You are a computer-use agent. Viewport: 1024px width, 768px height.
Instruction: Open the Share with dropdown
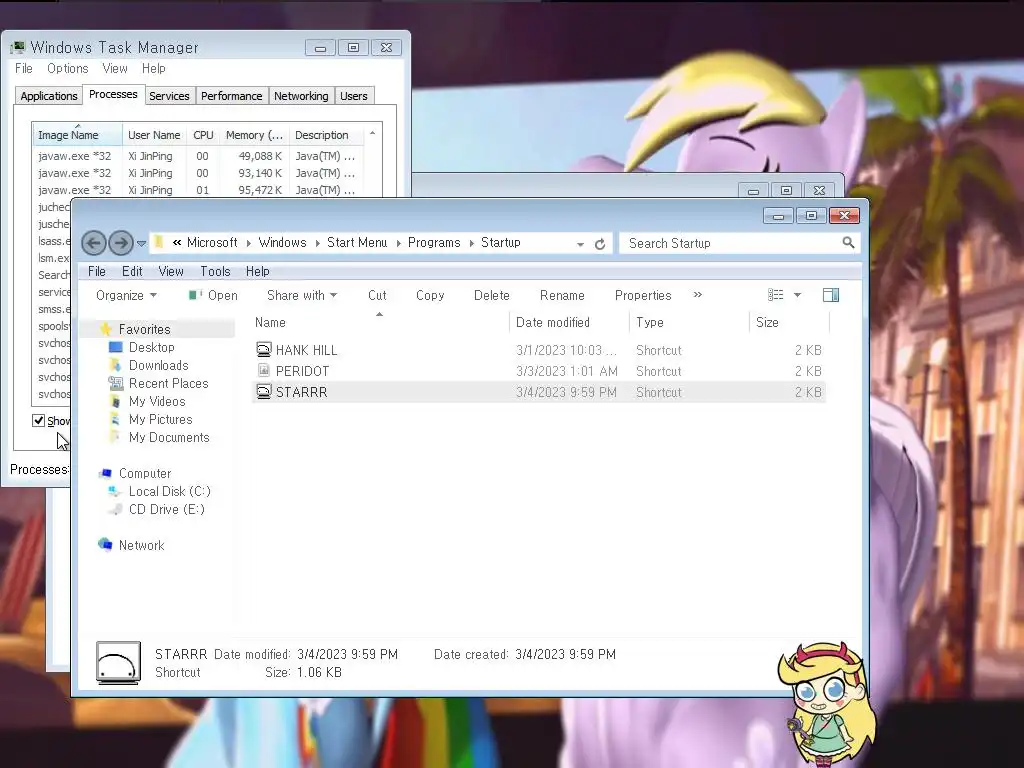click(302, 295)
